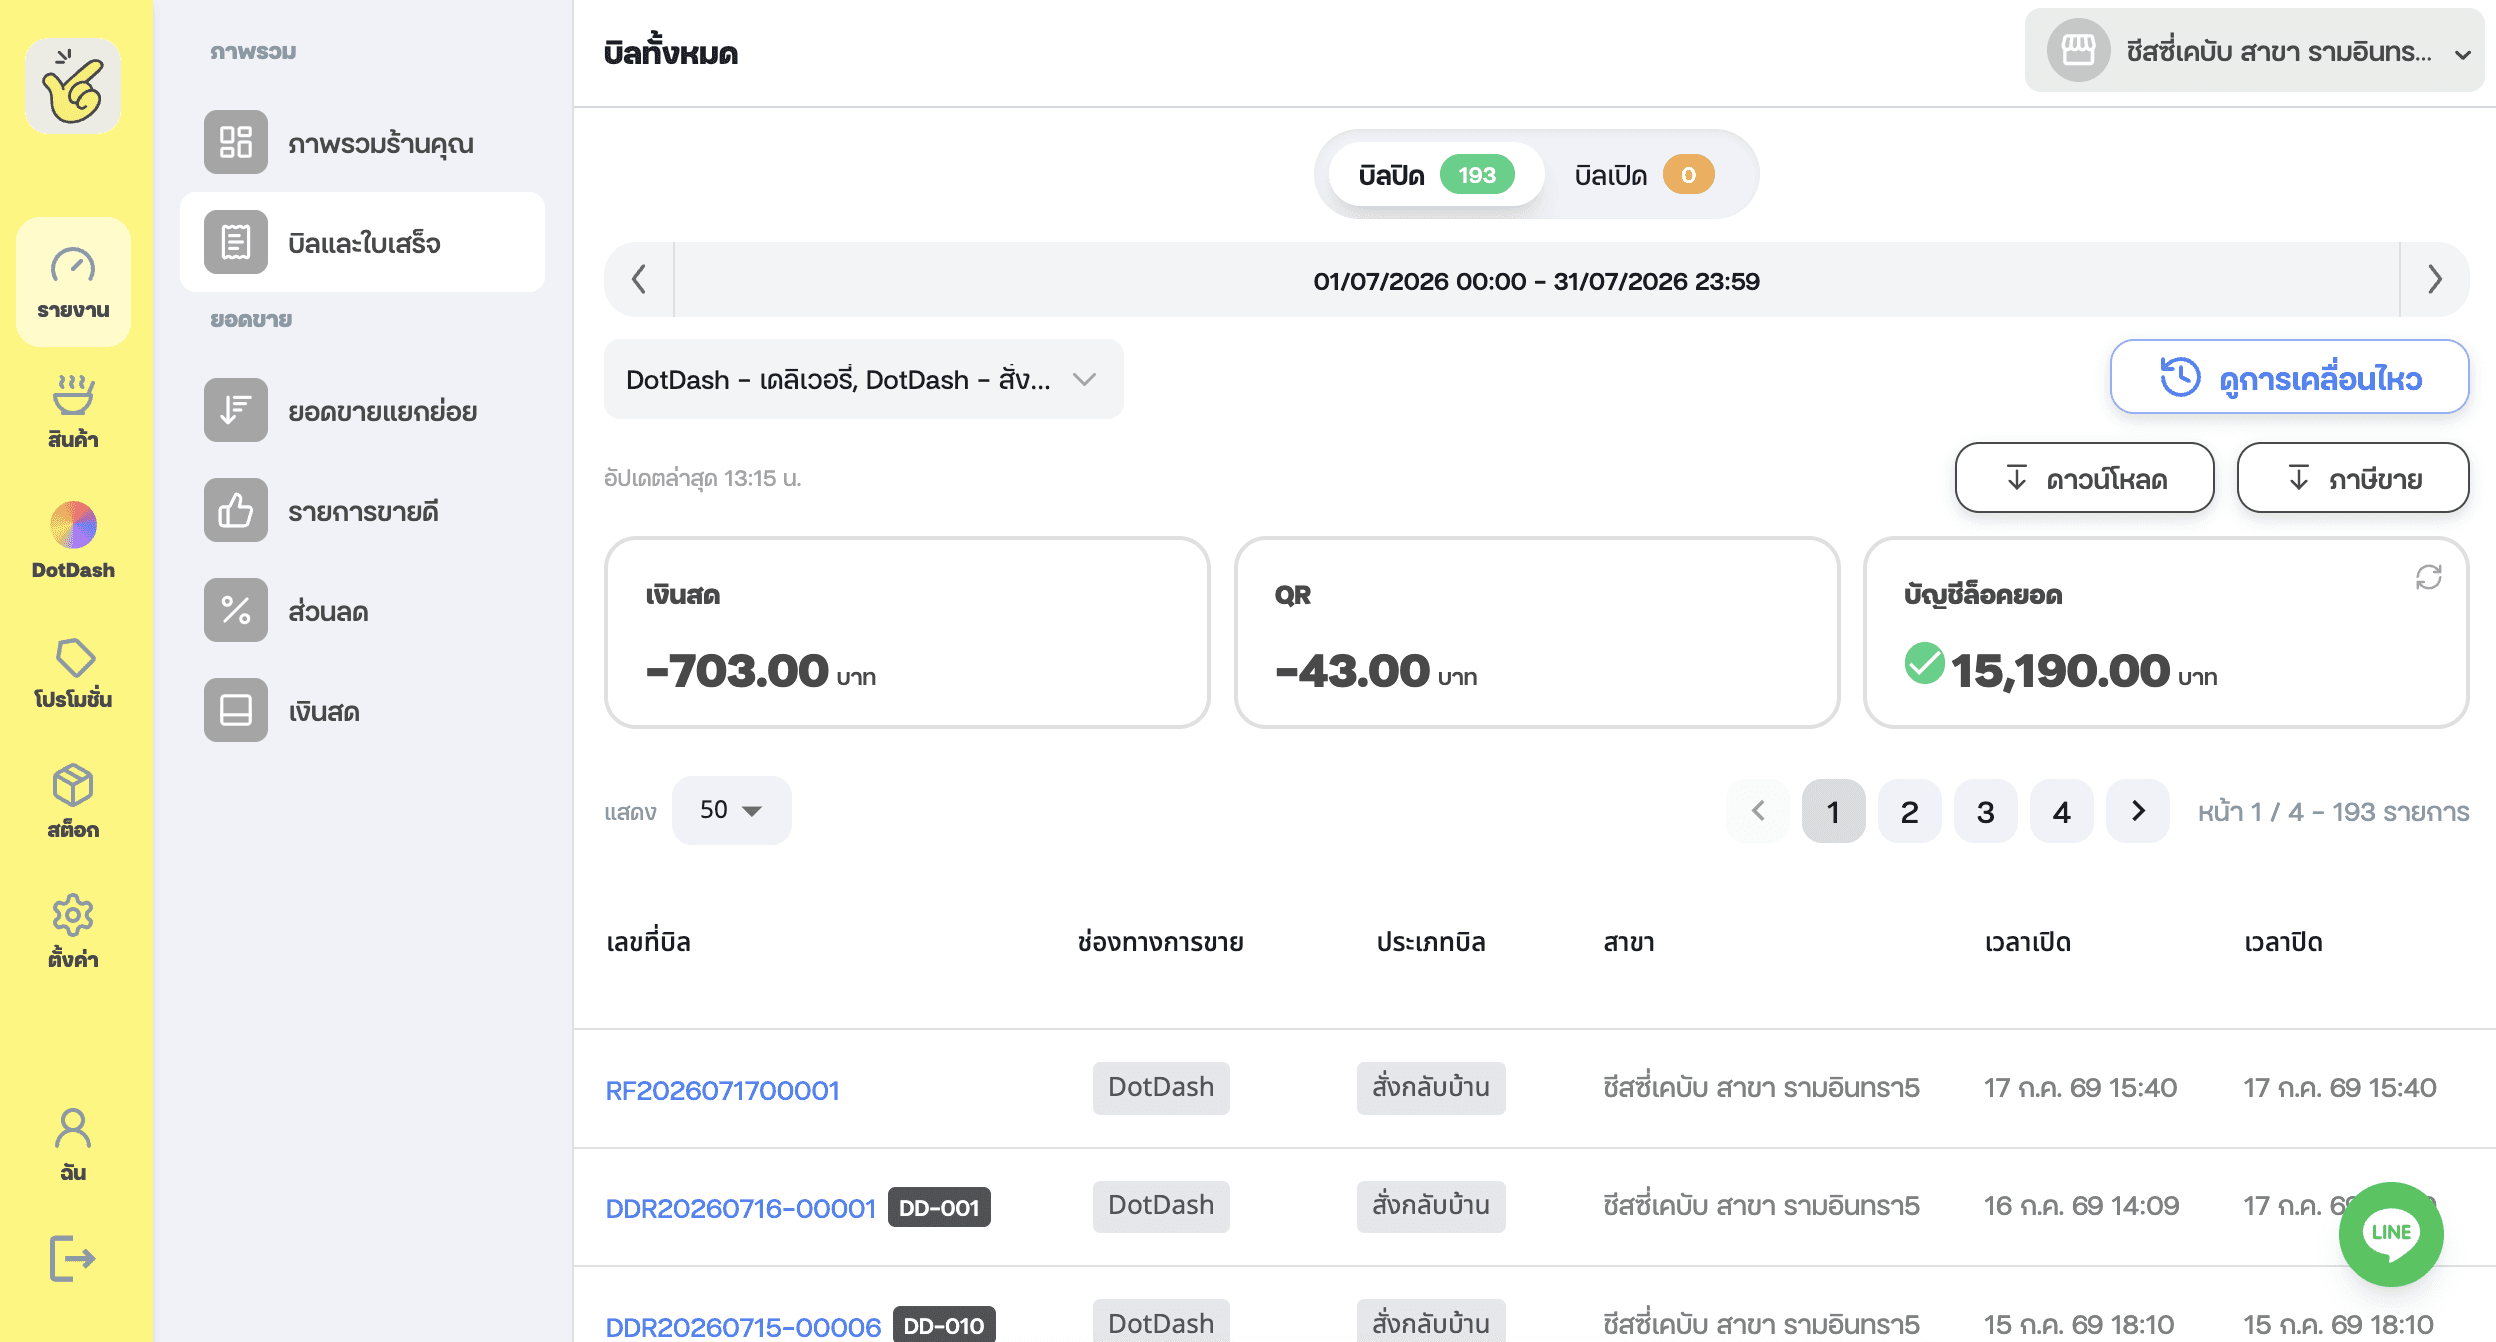Screen dimensions: 2496x1342
Task: Open the date range 01/07/2026 - 31/07/2026 picker
Action: (x=1536, y=280)
